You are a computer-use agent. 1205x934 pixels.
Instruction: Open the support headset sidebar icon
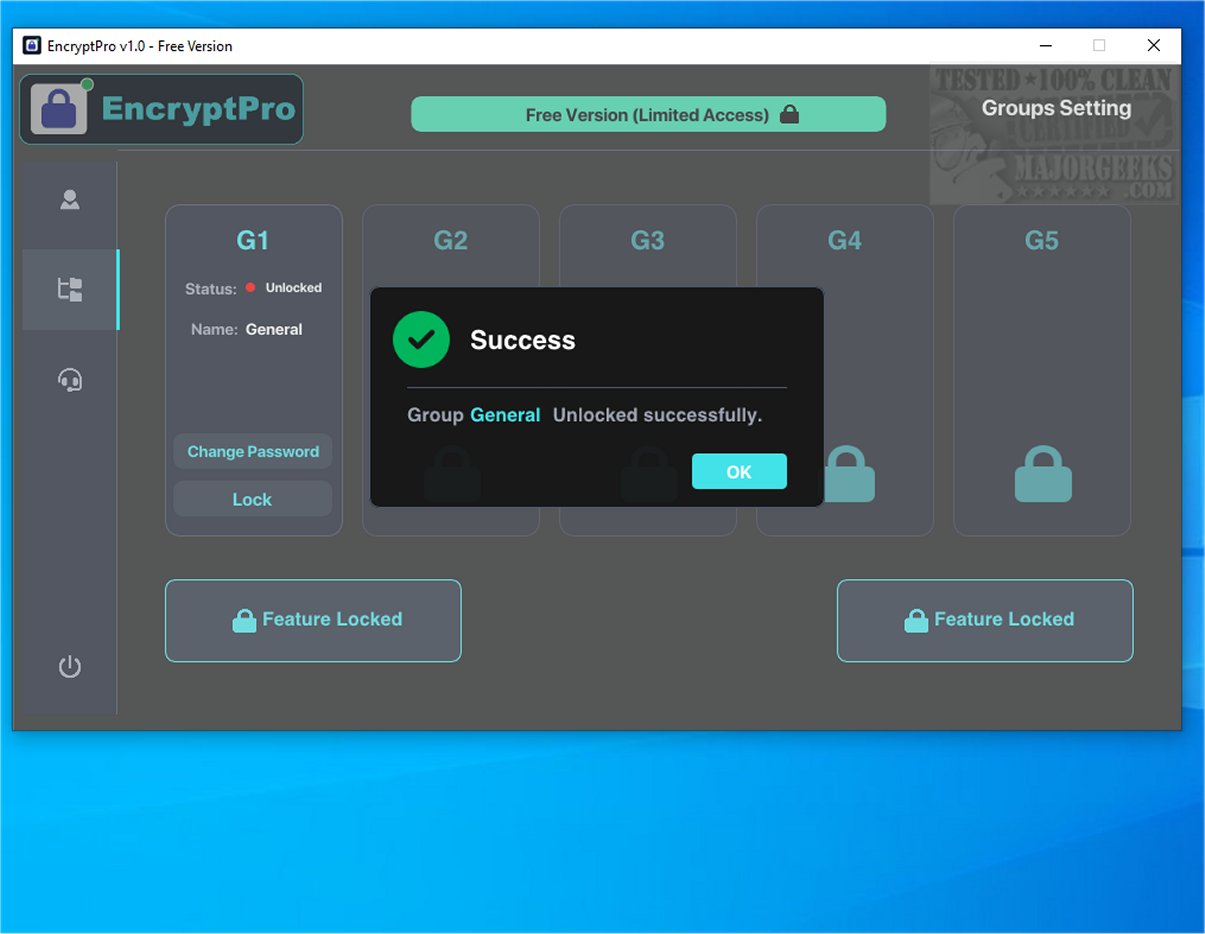point(70,380)
